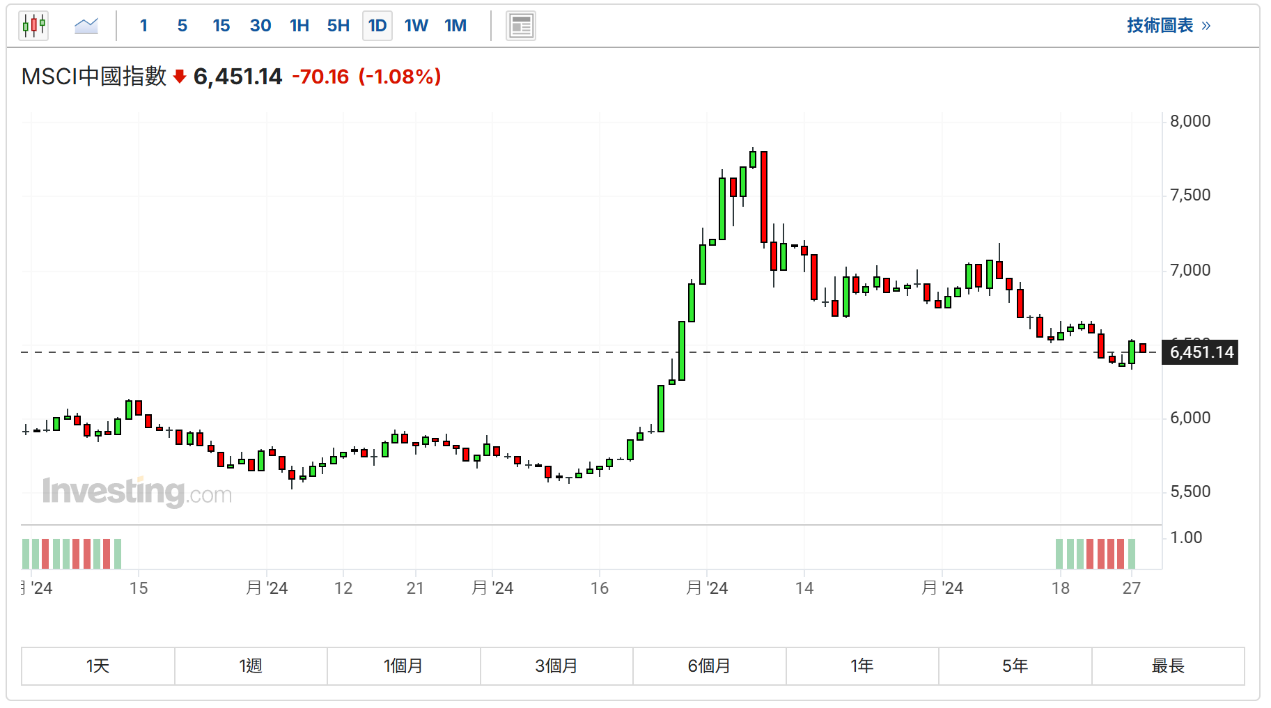Open the news layout icon in toolbar
Viewport: 1271px width, 708px height.
520,25
